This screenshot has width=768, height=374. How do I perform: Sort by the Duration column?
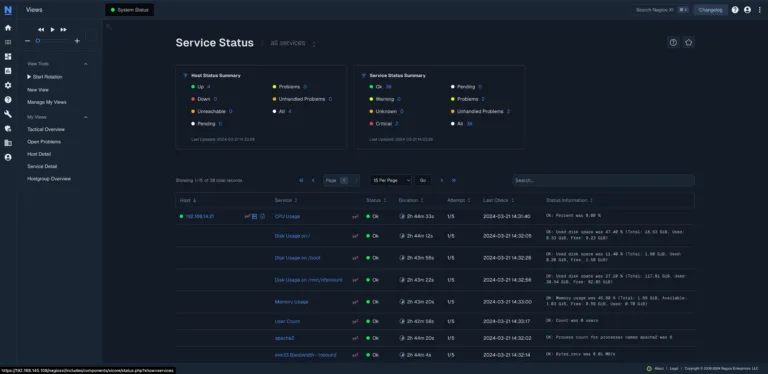click(411, 201)
